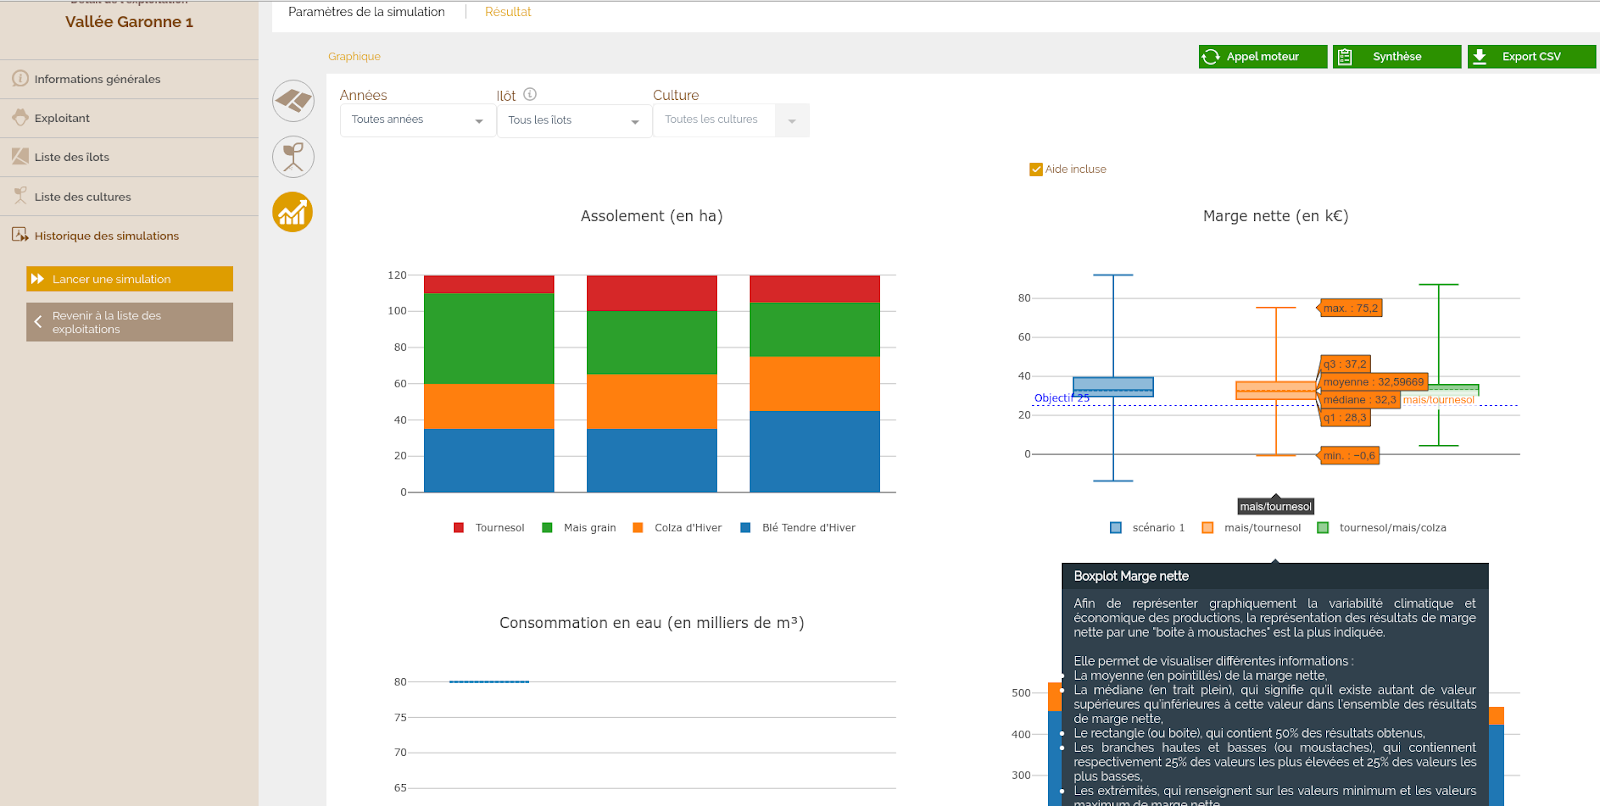Screen dimensions: 1600x806
Task: Click the orange mais/tournesol boxplot box
Action: [1275, 390]
